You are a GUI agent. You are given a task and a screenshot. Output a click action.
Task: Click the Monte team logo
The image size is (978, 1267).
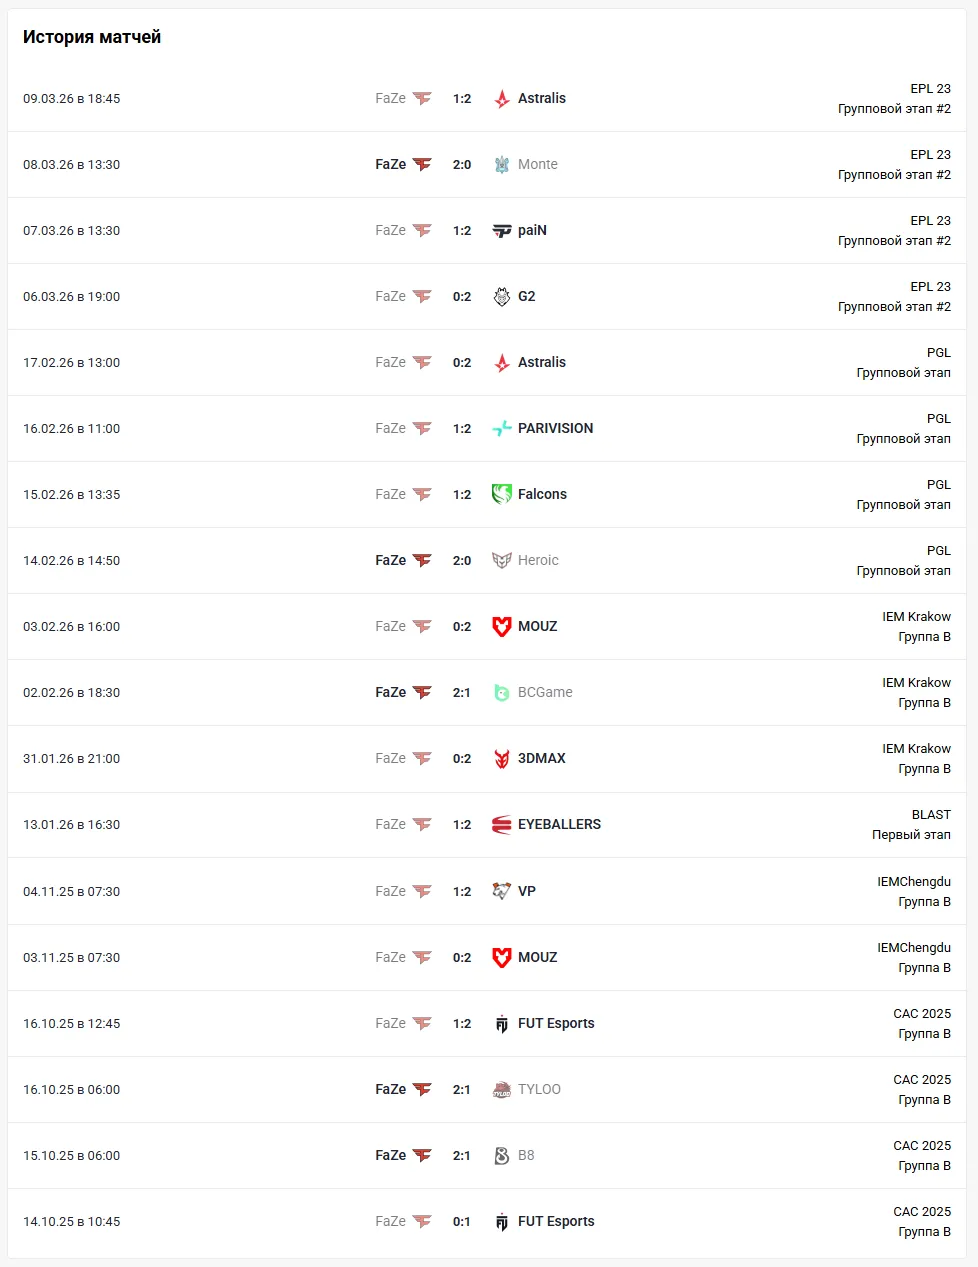[502, 165]
